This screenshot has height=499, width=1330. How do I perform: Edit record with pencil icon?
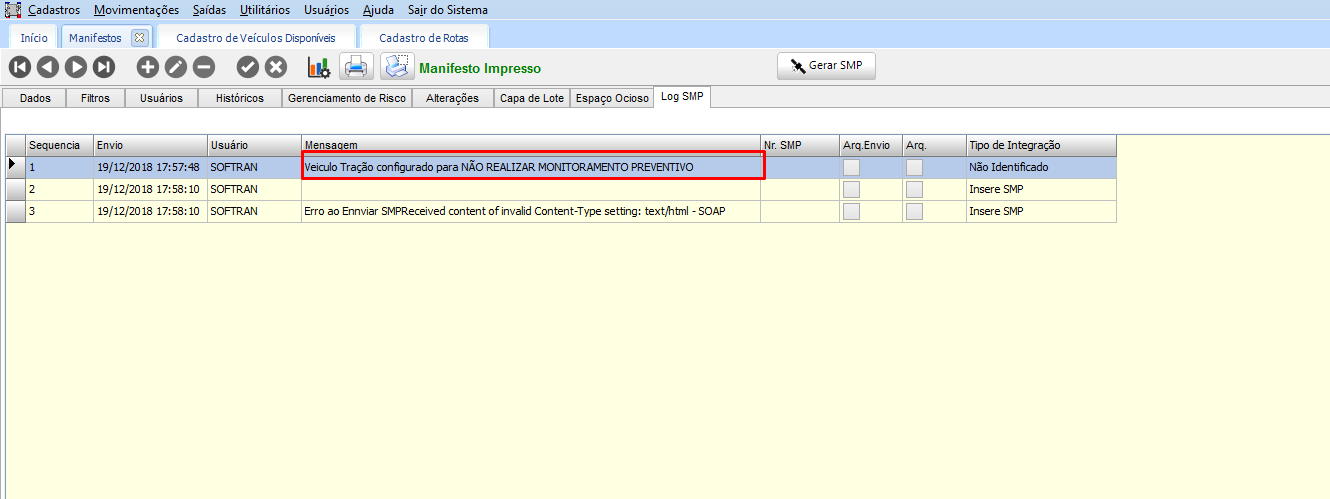tap(176, 67)
